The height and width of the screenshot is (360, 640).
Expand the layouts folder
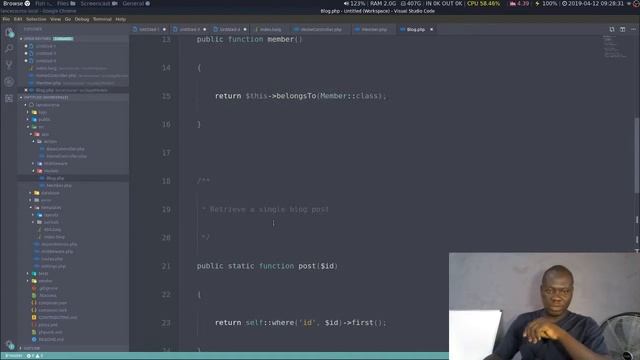pos(51,215)
